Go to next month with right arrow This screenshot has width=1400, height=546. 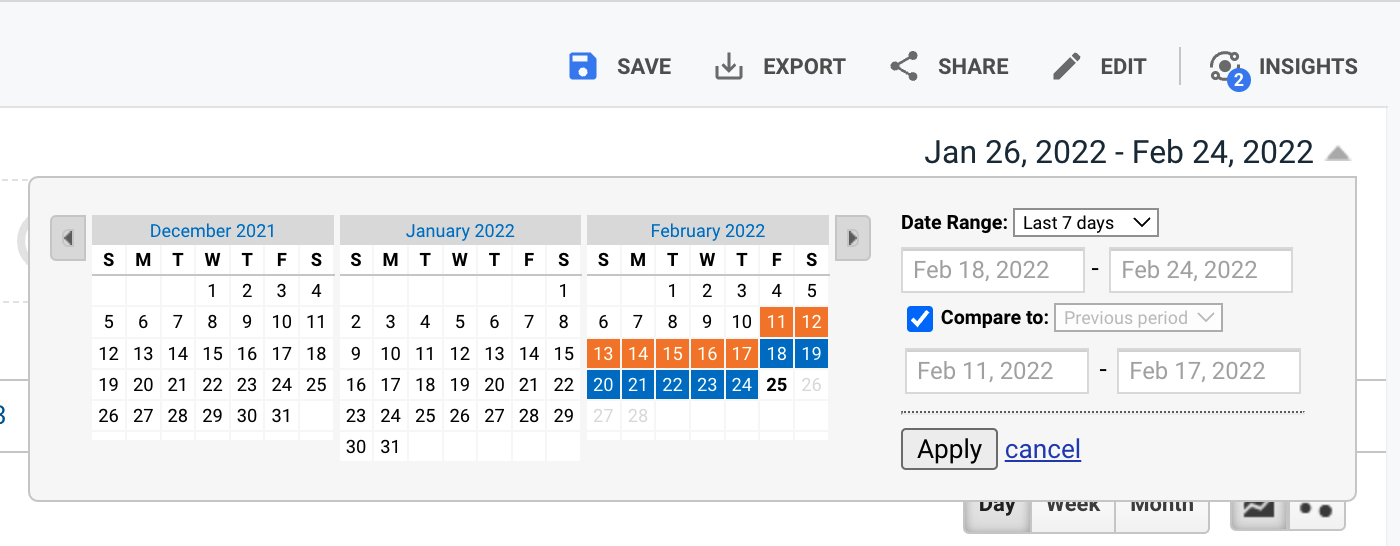[x=853, y=239]
